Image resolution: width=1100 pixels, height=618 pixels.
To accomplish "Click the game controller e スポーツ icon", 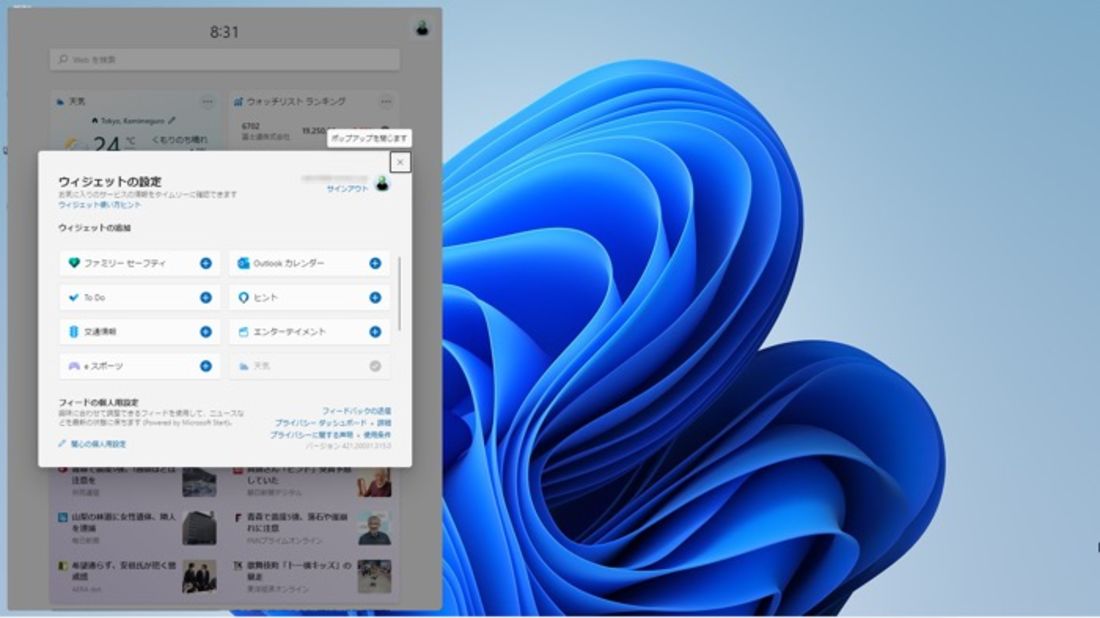I will point(74,366).
